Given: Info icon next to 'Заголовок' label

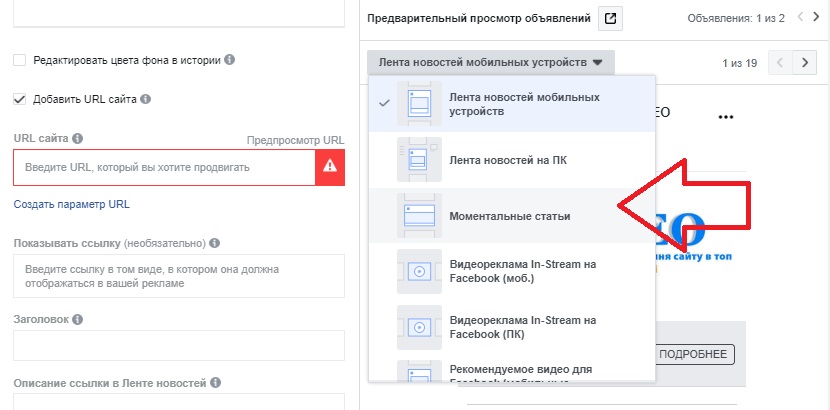Looking at the screenshot, I should tap(78, 320).
